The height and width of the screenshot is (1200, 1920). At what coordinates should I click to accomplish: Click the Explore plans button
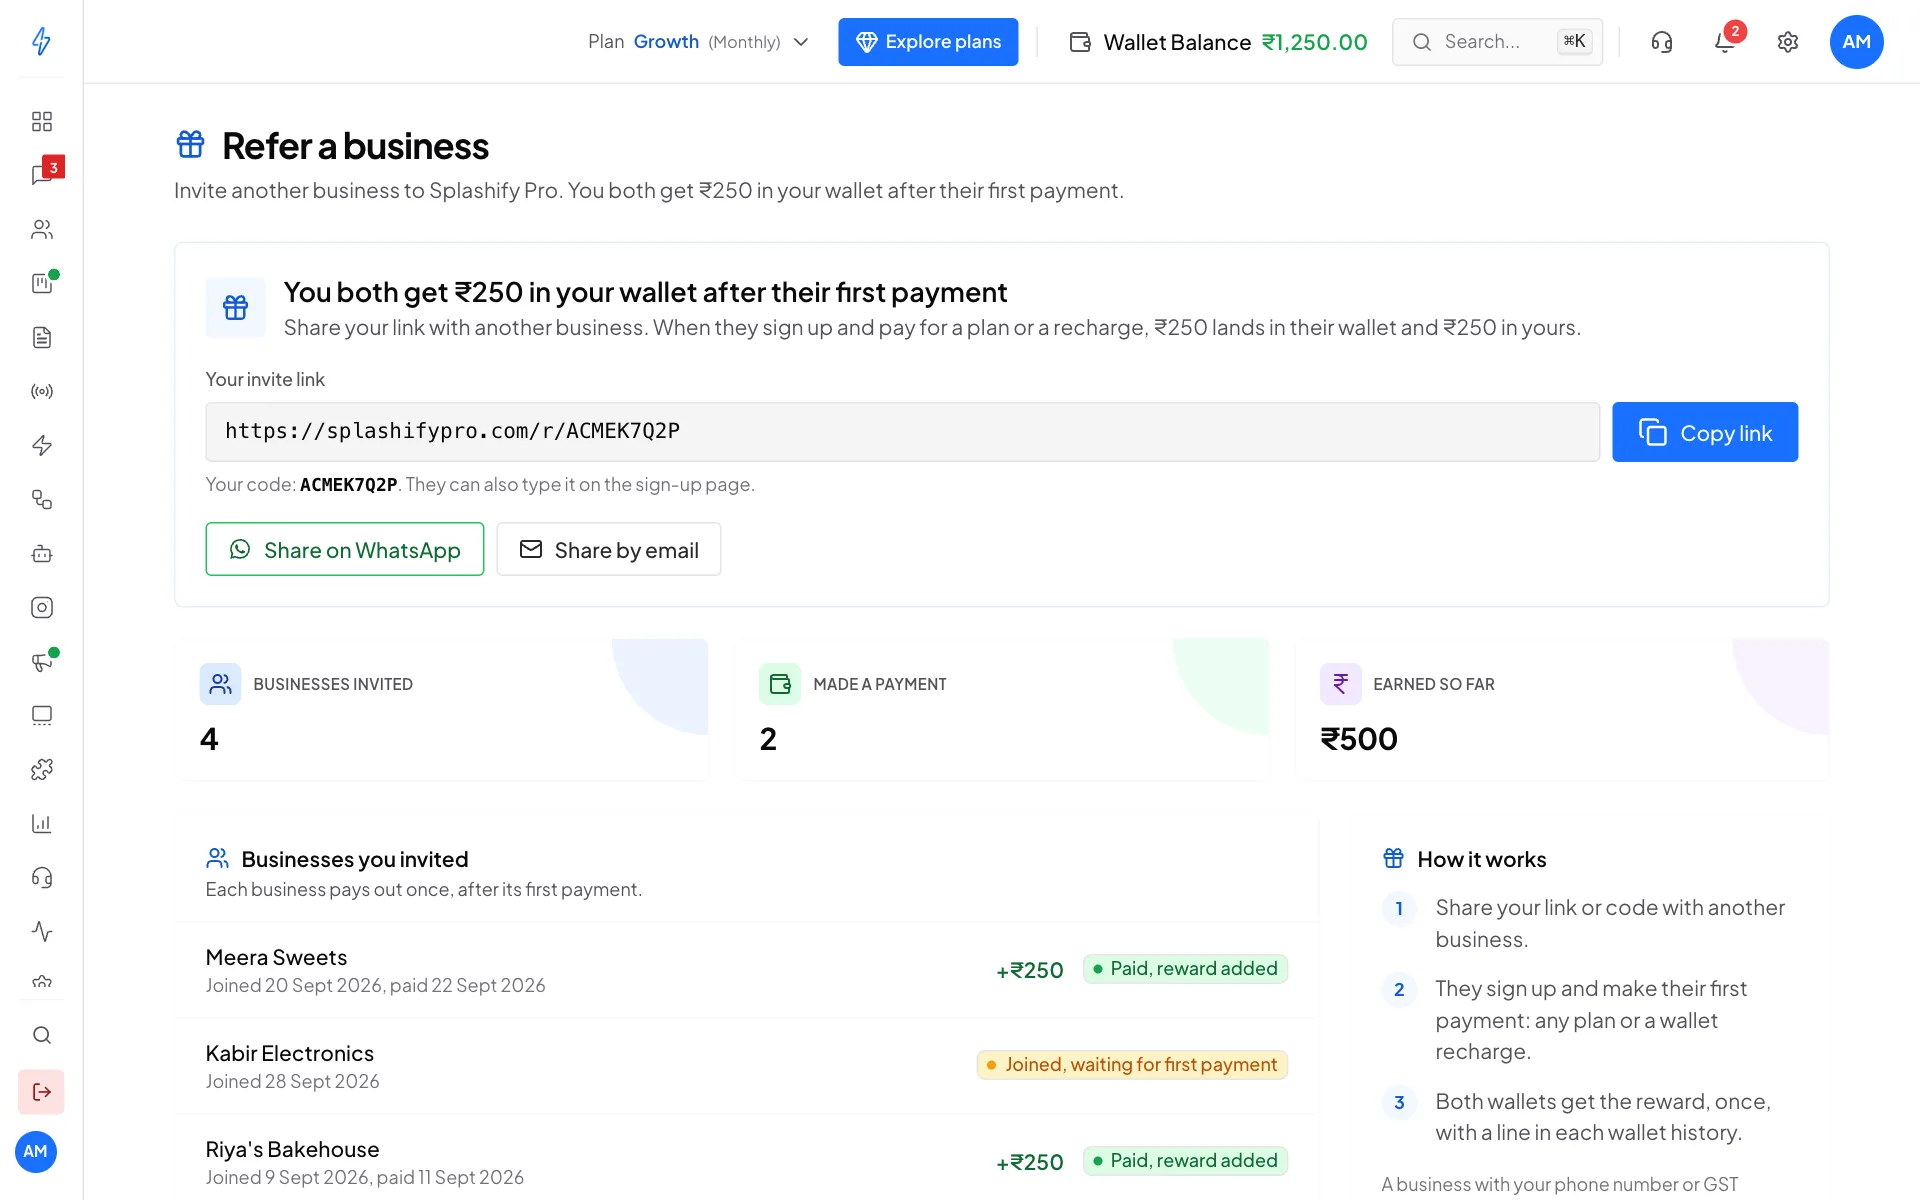point(928,41)
